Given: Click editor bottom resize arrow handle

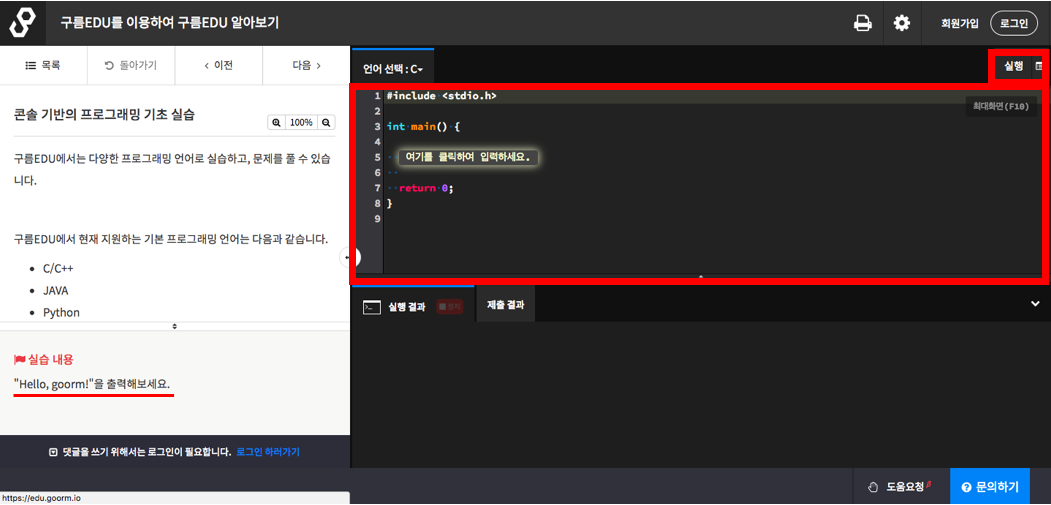Looking at the screenshot, I should click(701, 276).
